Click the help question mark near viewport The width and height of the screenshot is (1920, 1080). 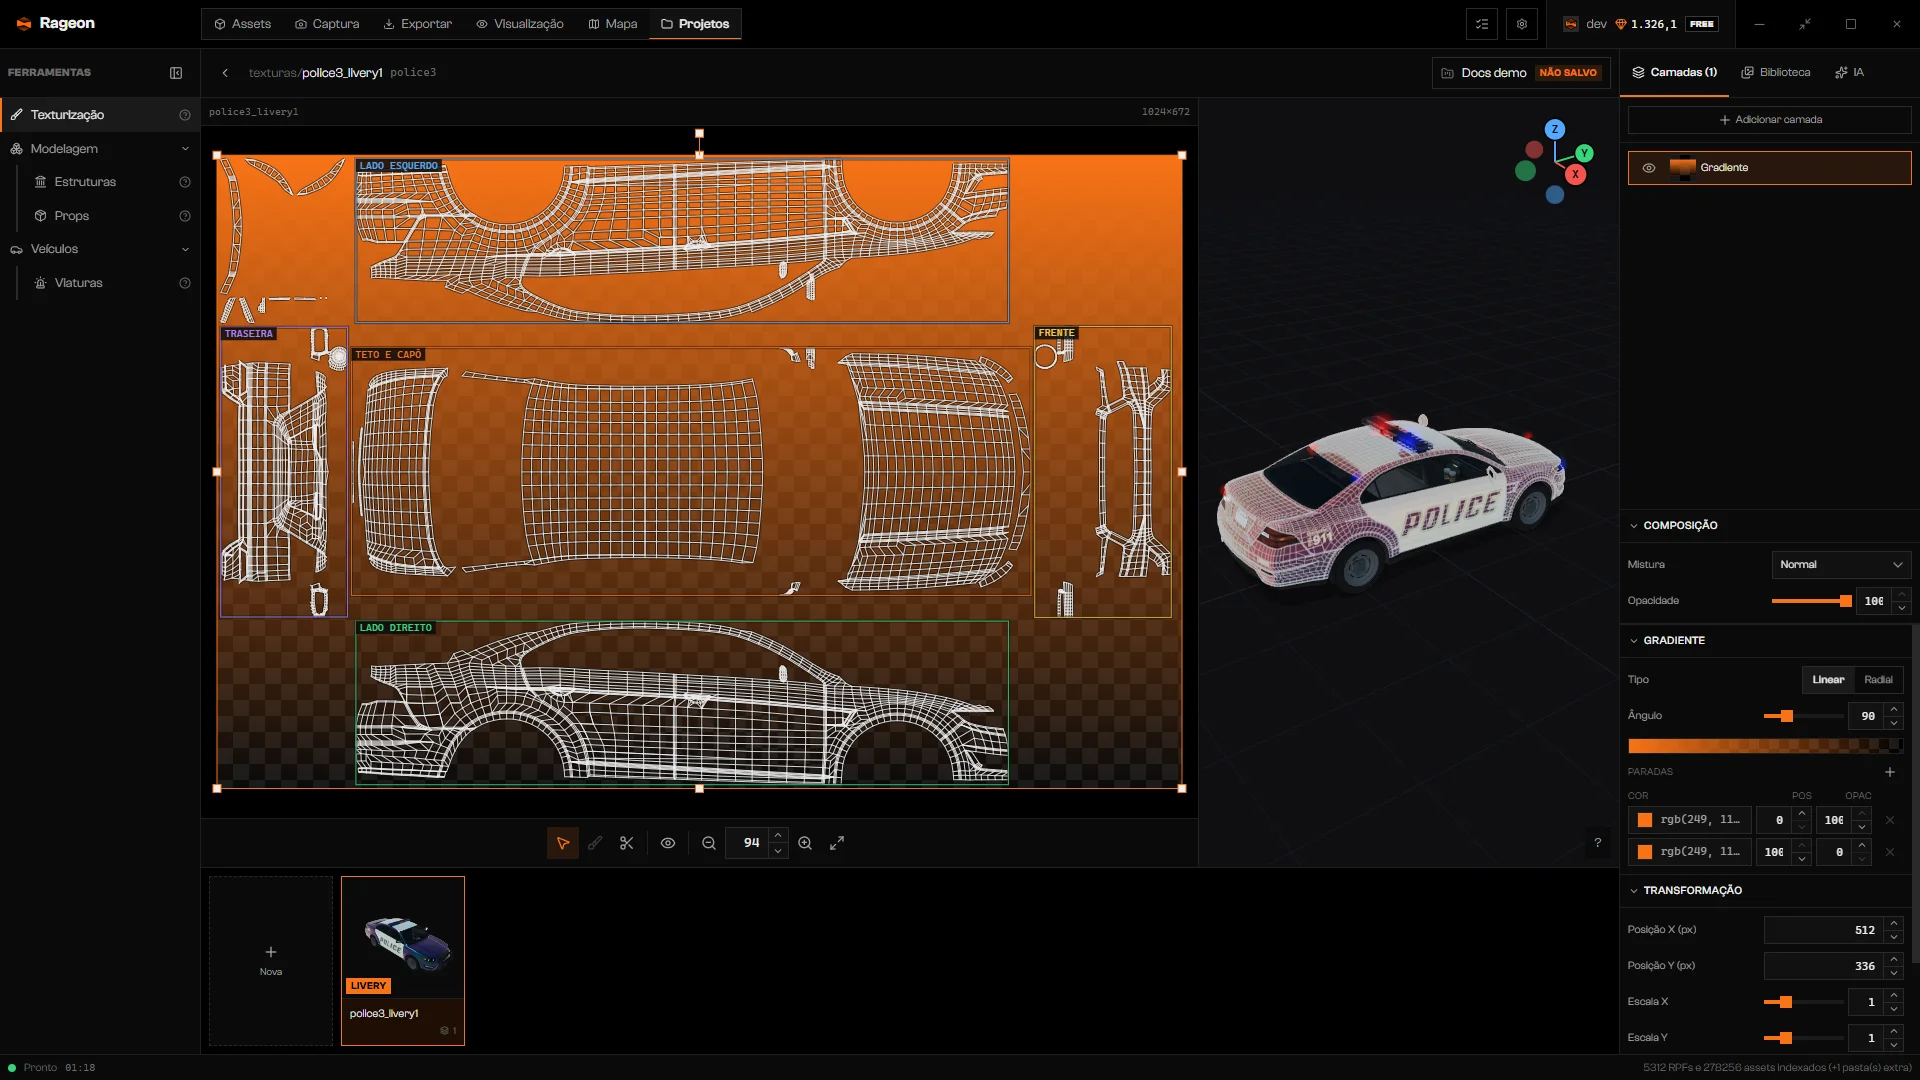point(1598,843)
